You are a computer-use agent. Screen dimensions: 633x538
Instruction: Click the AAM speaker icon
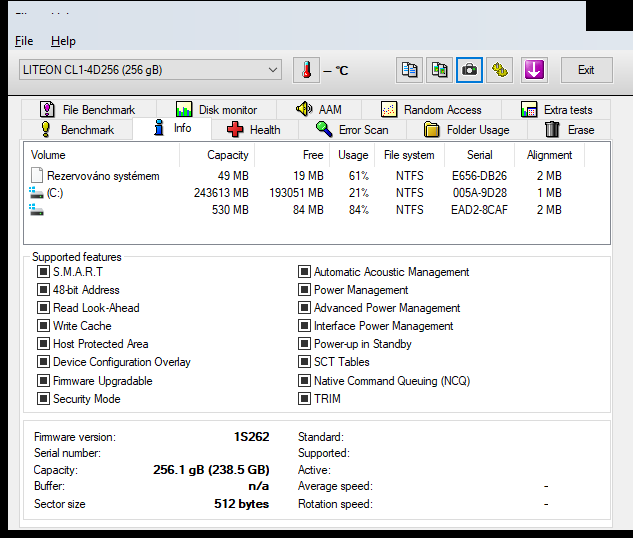click(x=304, y=109)
